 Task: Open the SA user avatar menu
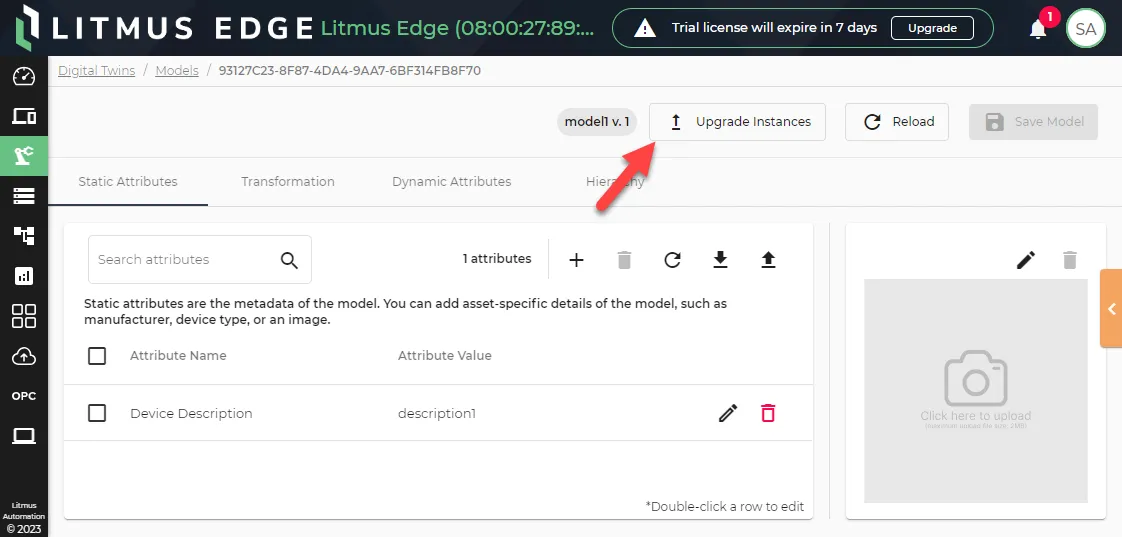tap(1086, 29)
